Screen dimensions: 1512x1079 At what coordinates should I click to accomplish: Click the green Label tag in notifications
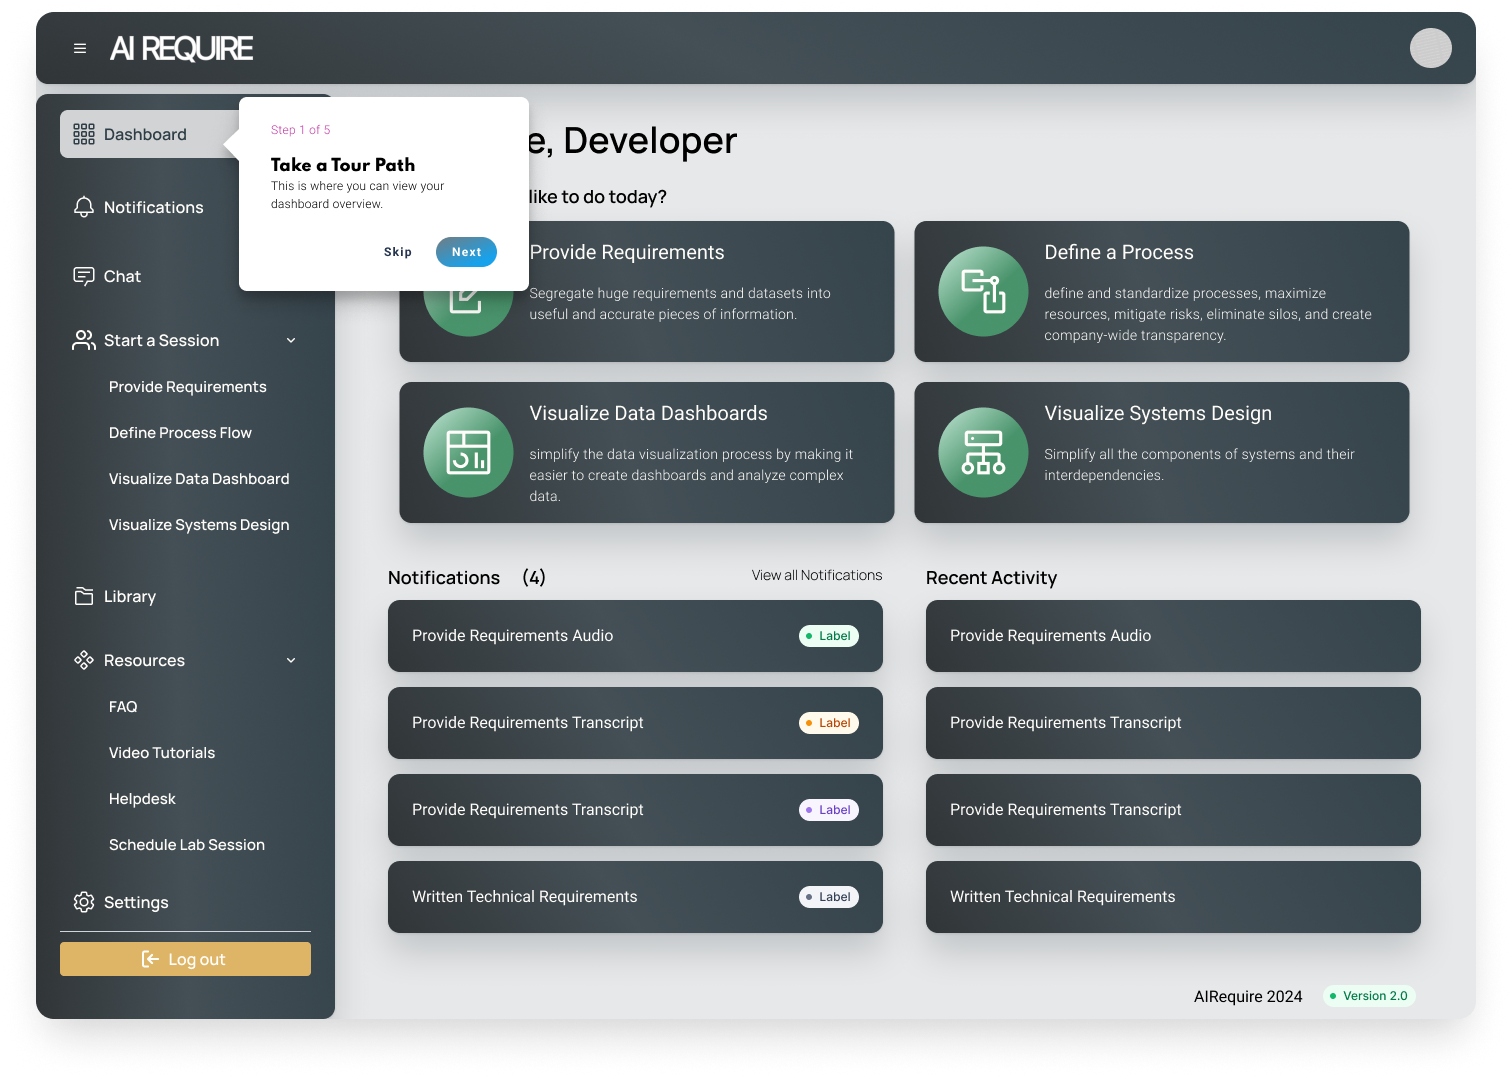click(x=829, y=636)
